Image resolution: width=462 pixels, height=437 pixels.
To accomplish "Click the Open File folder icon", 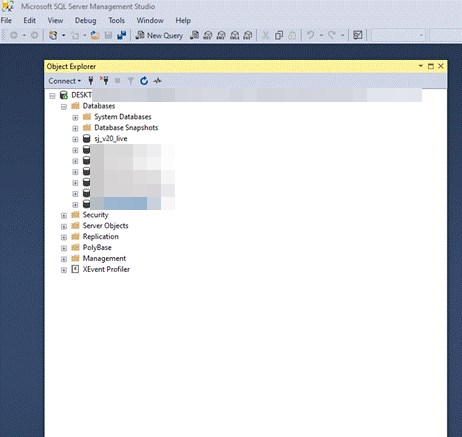I will click(x=95, y=35).
